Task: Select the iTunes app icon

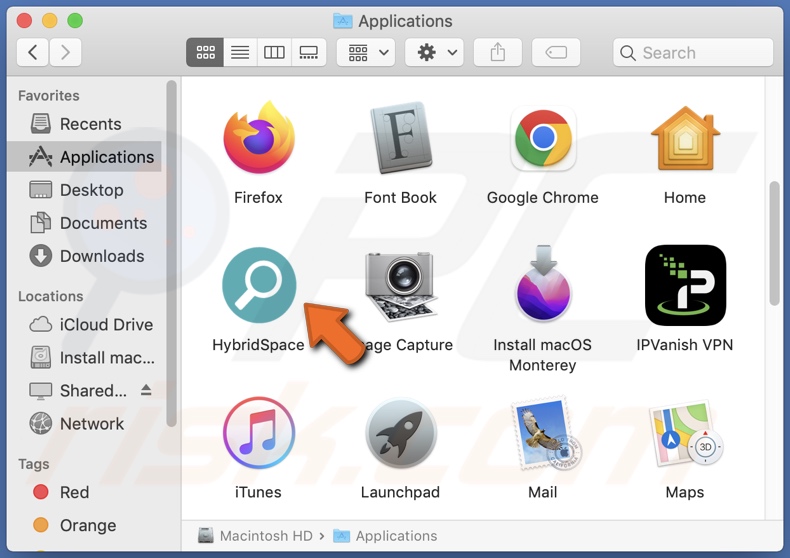Action: point(259,433)
